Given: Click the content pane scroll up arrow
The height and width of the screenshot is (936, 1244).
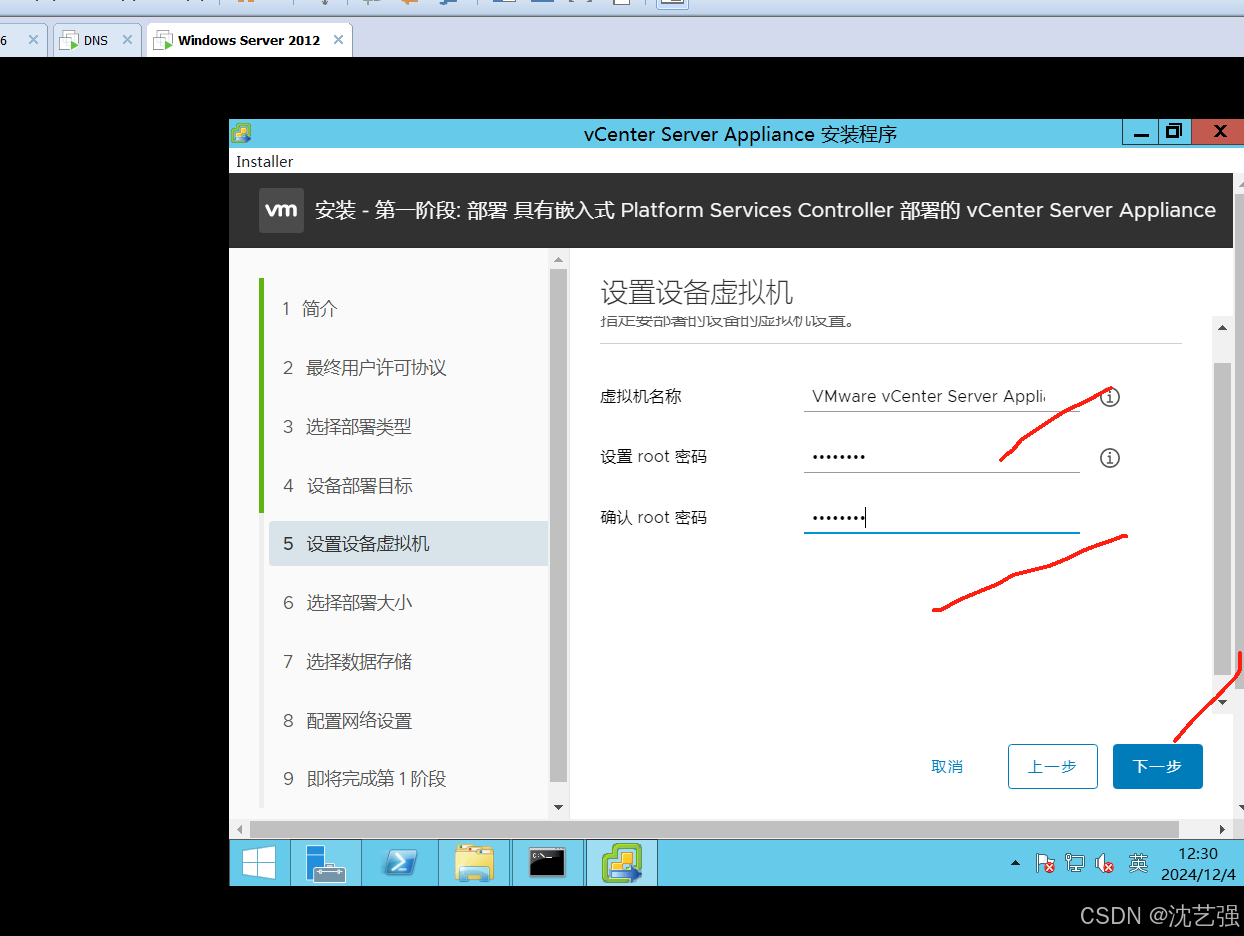Looking at the screenshot, I should tap(1223, 327).
